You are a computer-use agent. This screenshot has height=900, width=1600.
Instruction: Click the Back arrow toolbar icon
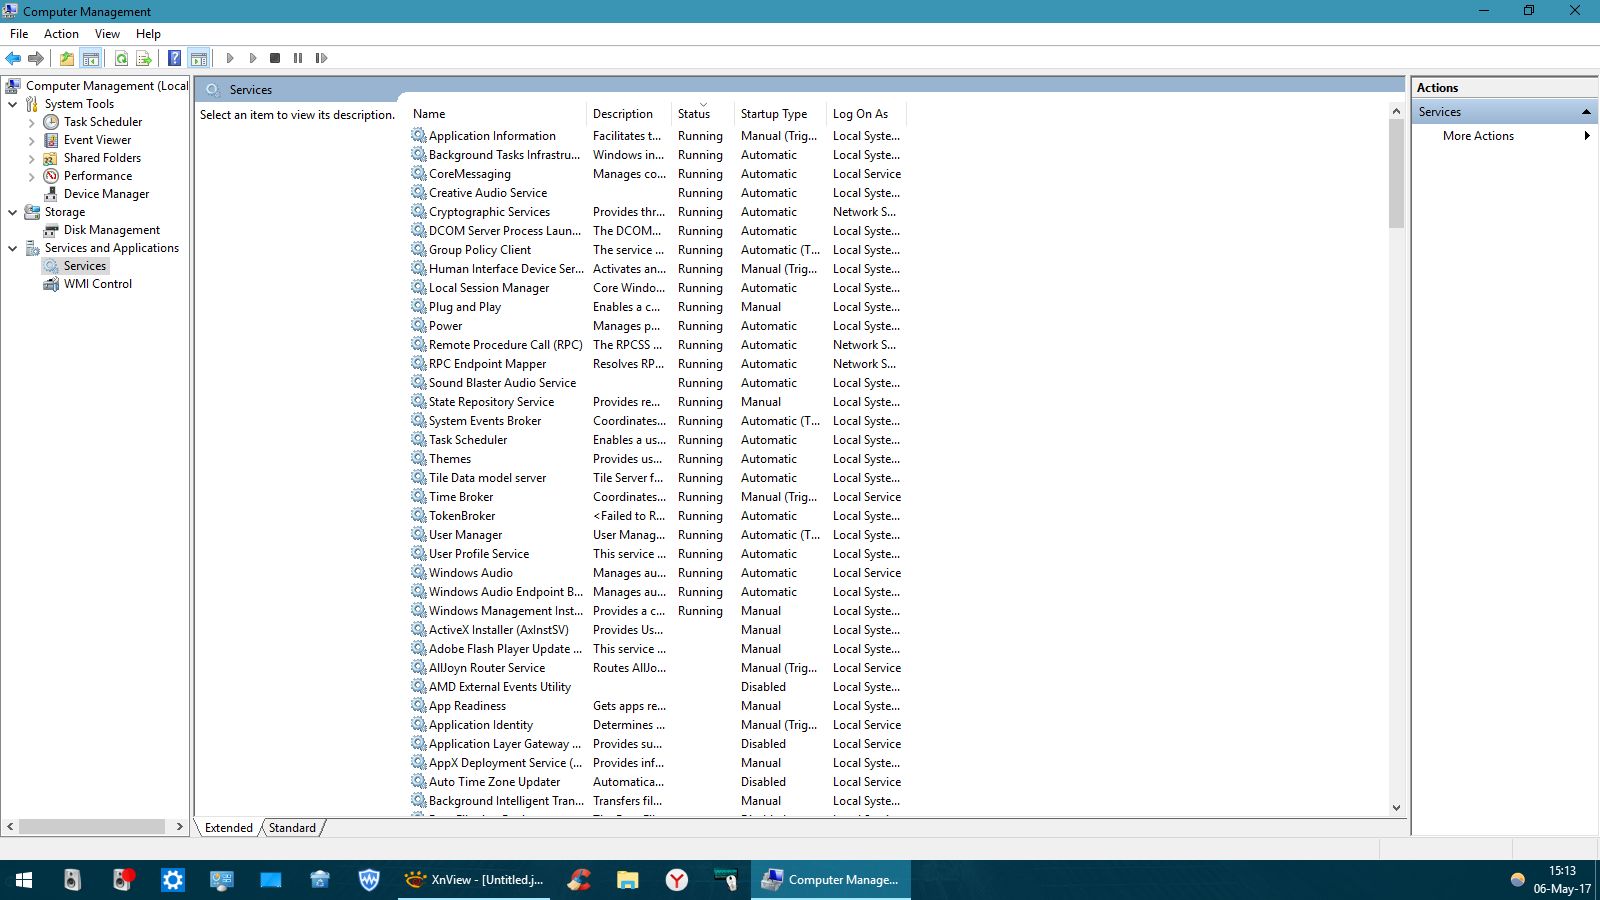tap(13, 58)
